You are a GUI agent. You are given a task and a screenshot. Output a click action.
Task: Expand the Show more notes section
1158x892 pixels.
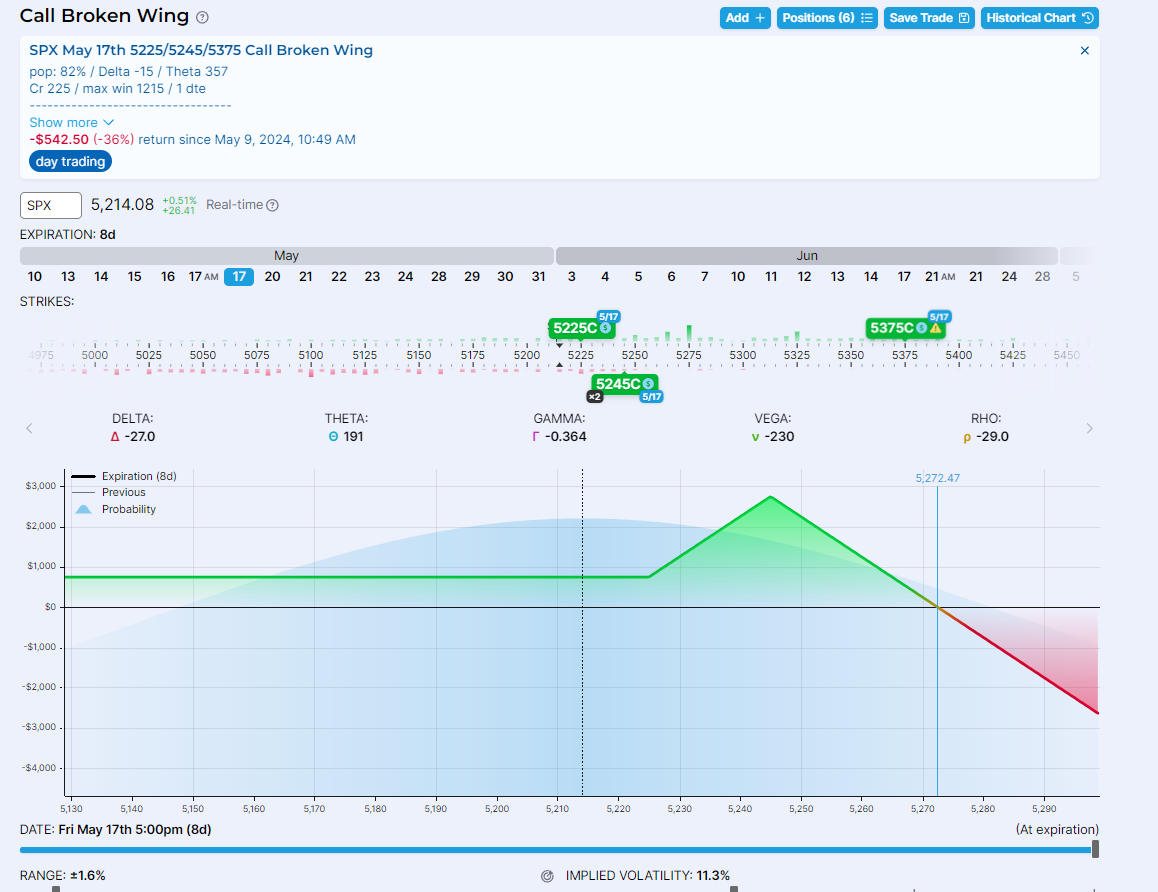point(72,122)
